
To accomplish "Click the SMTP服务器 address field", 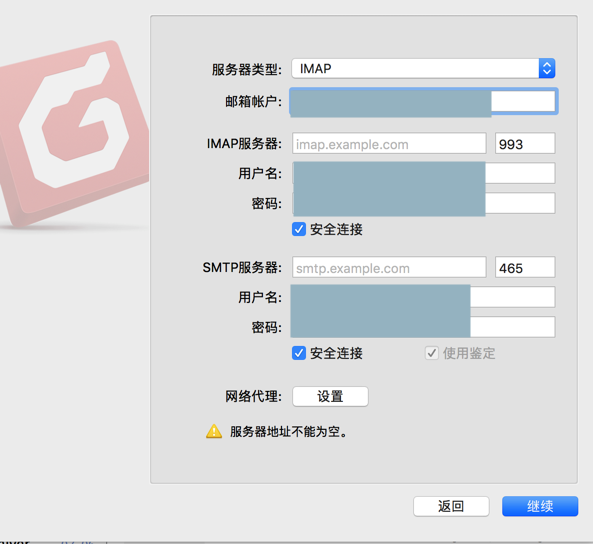I will [x=389, y=267].
